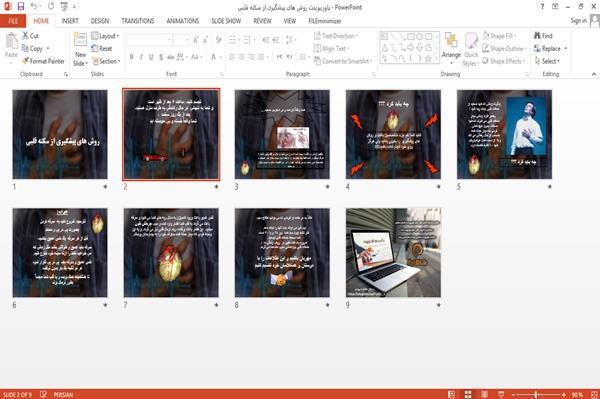Click zoom out minus button

coord(513,394)
